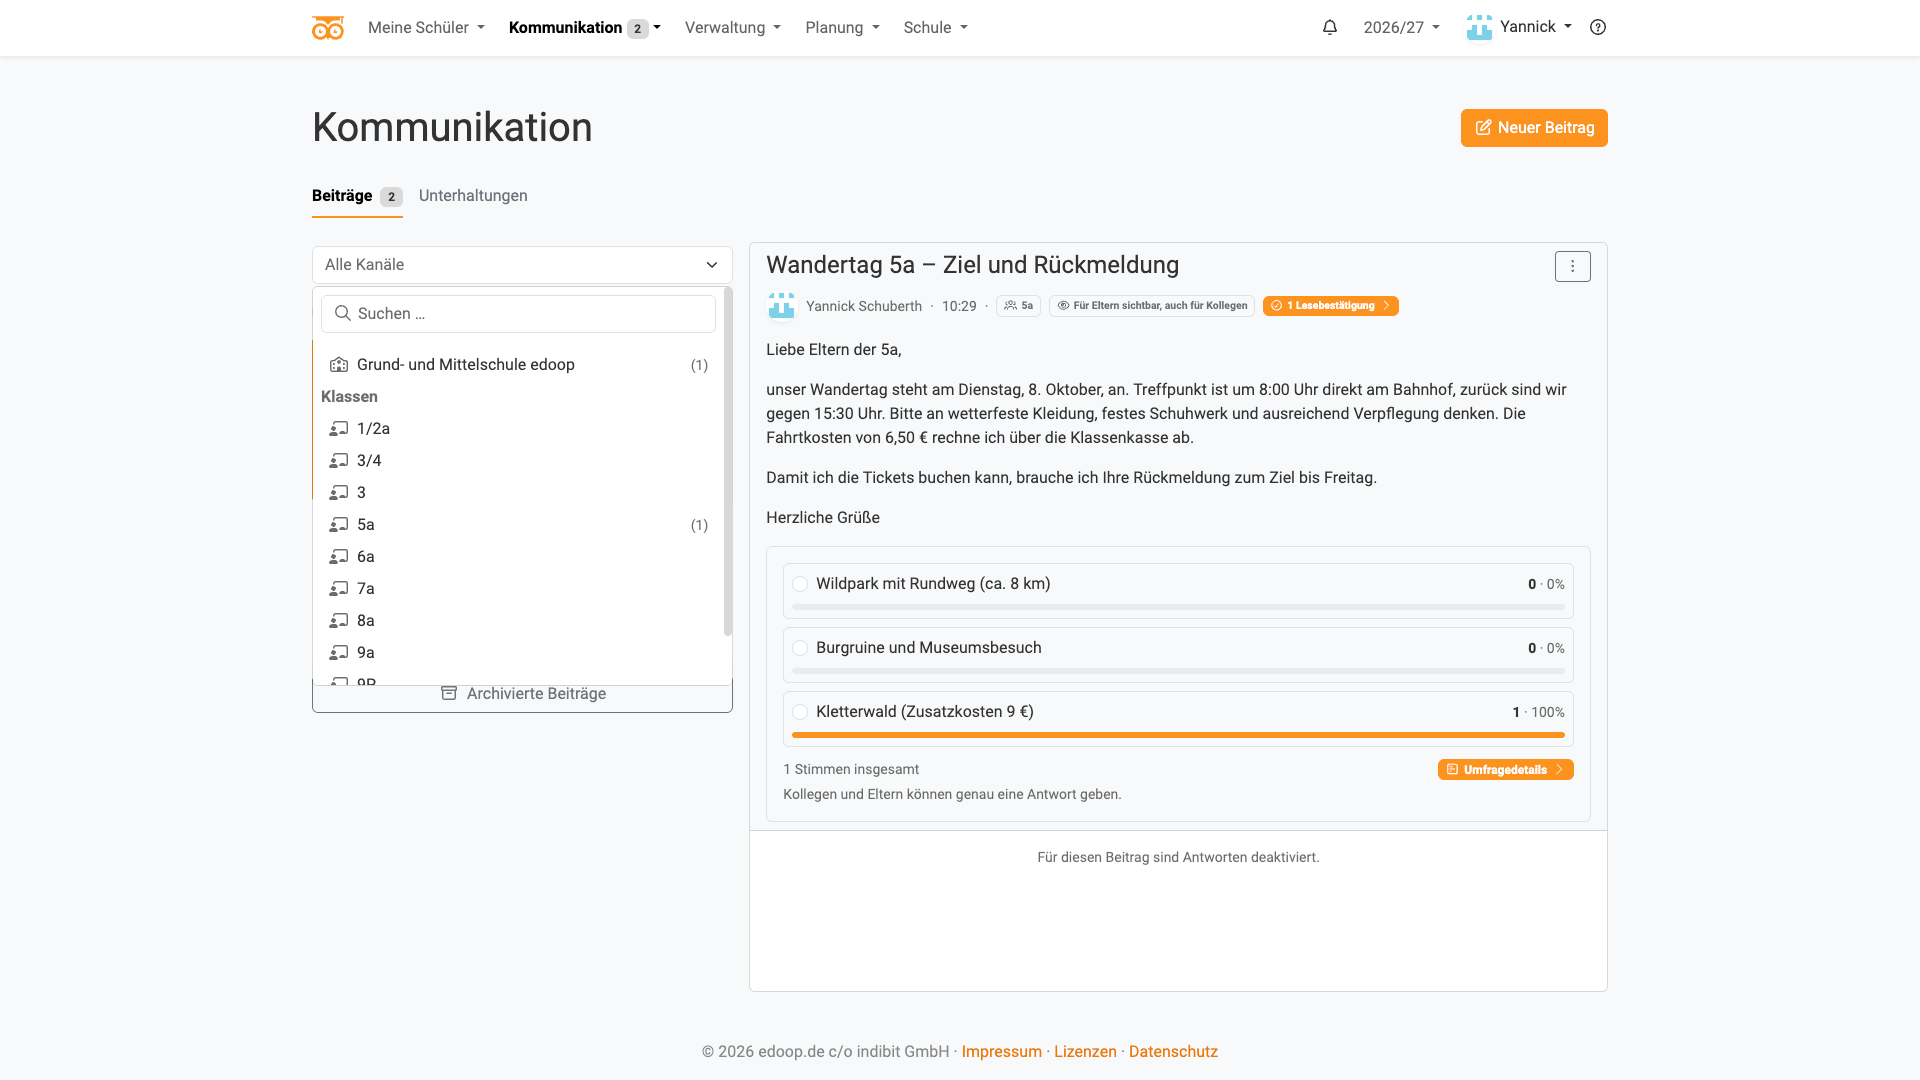Click the class icon next to 8a
Viewport: 1920px width, 1080px height.
339,621
